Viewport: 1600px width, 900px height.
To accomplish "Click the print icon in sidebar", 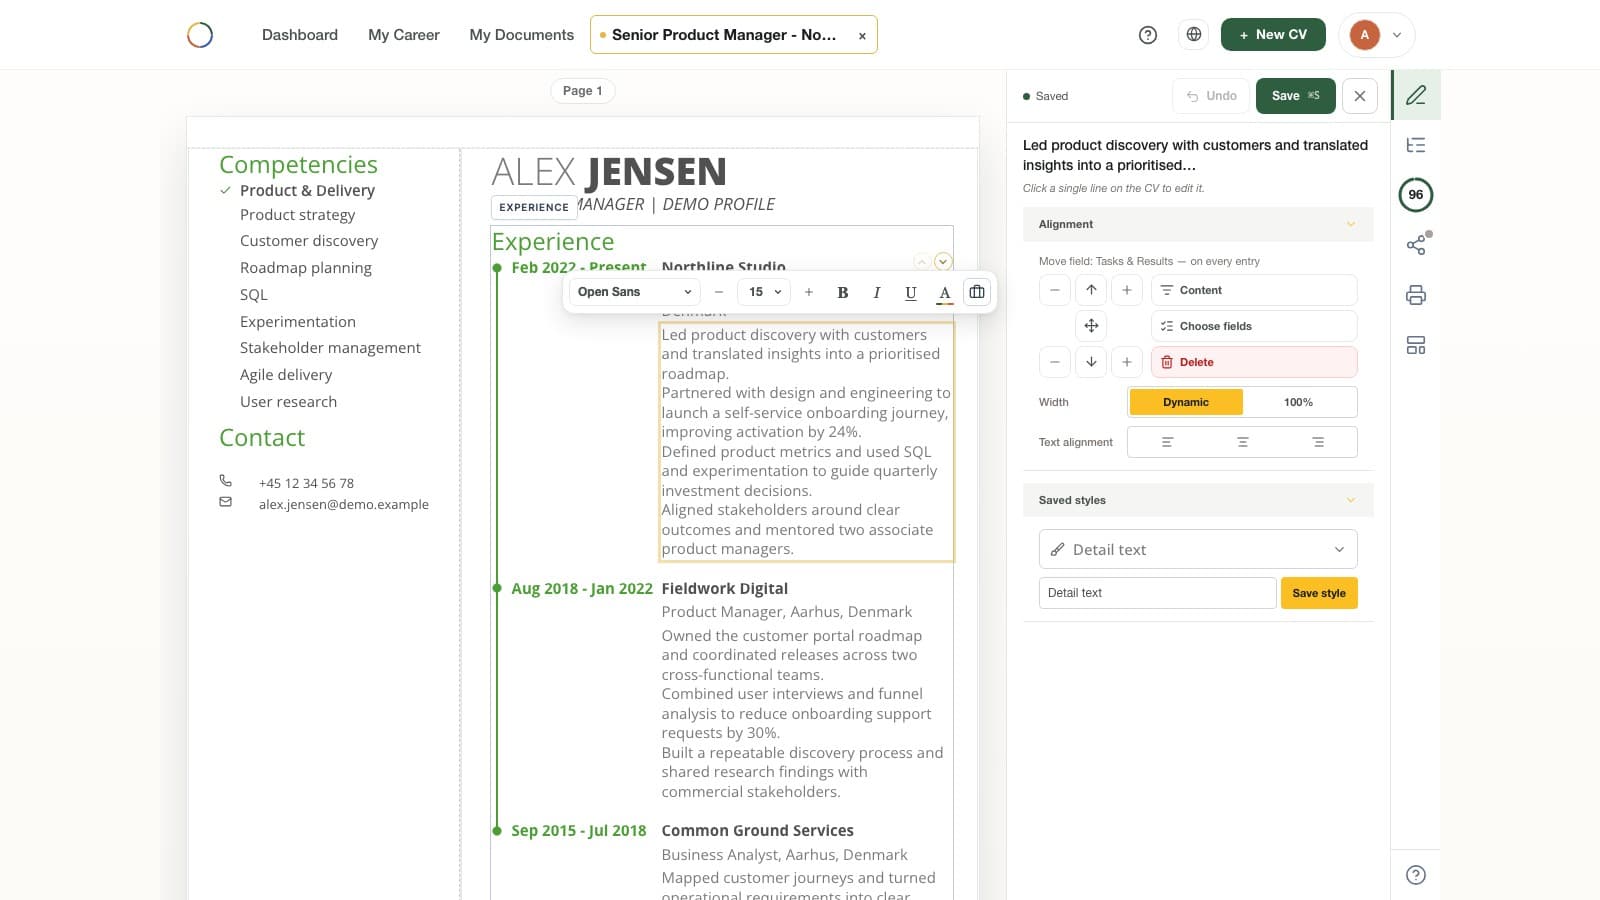I will coord(1416,295).
